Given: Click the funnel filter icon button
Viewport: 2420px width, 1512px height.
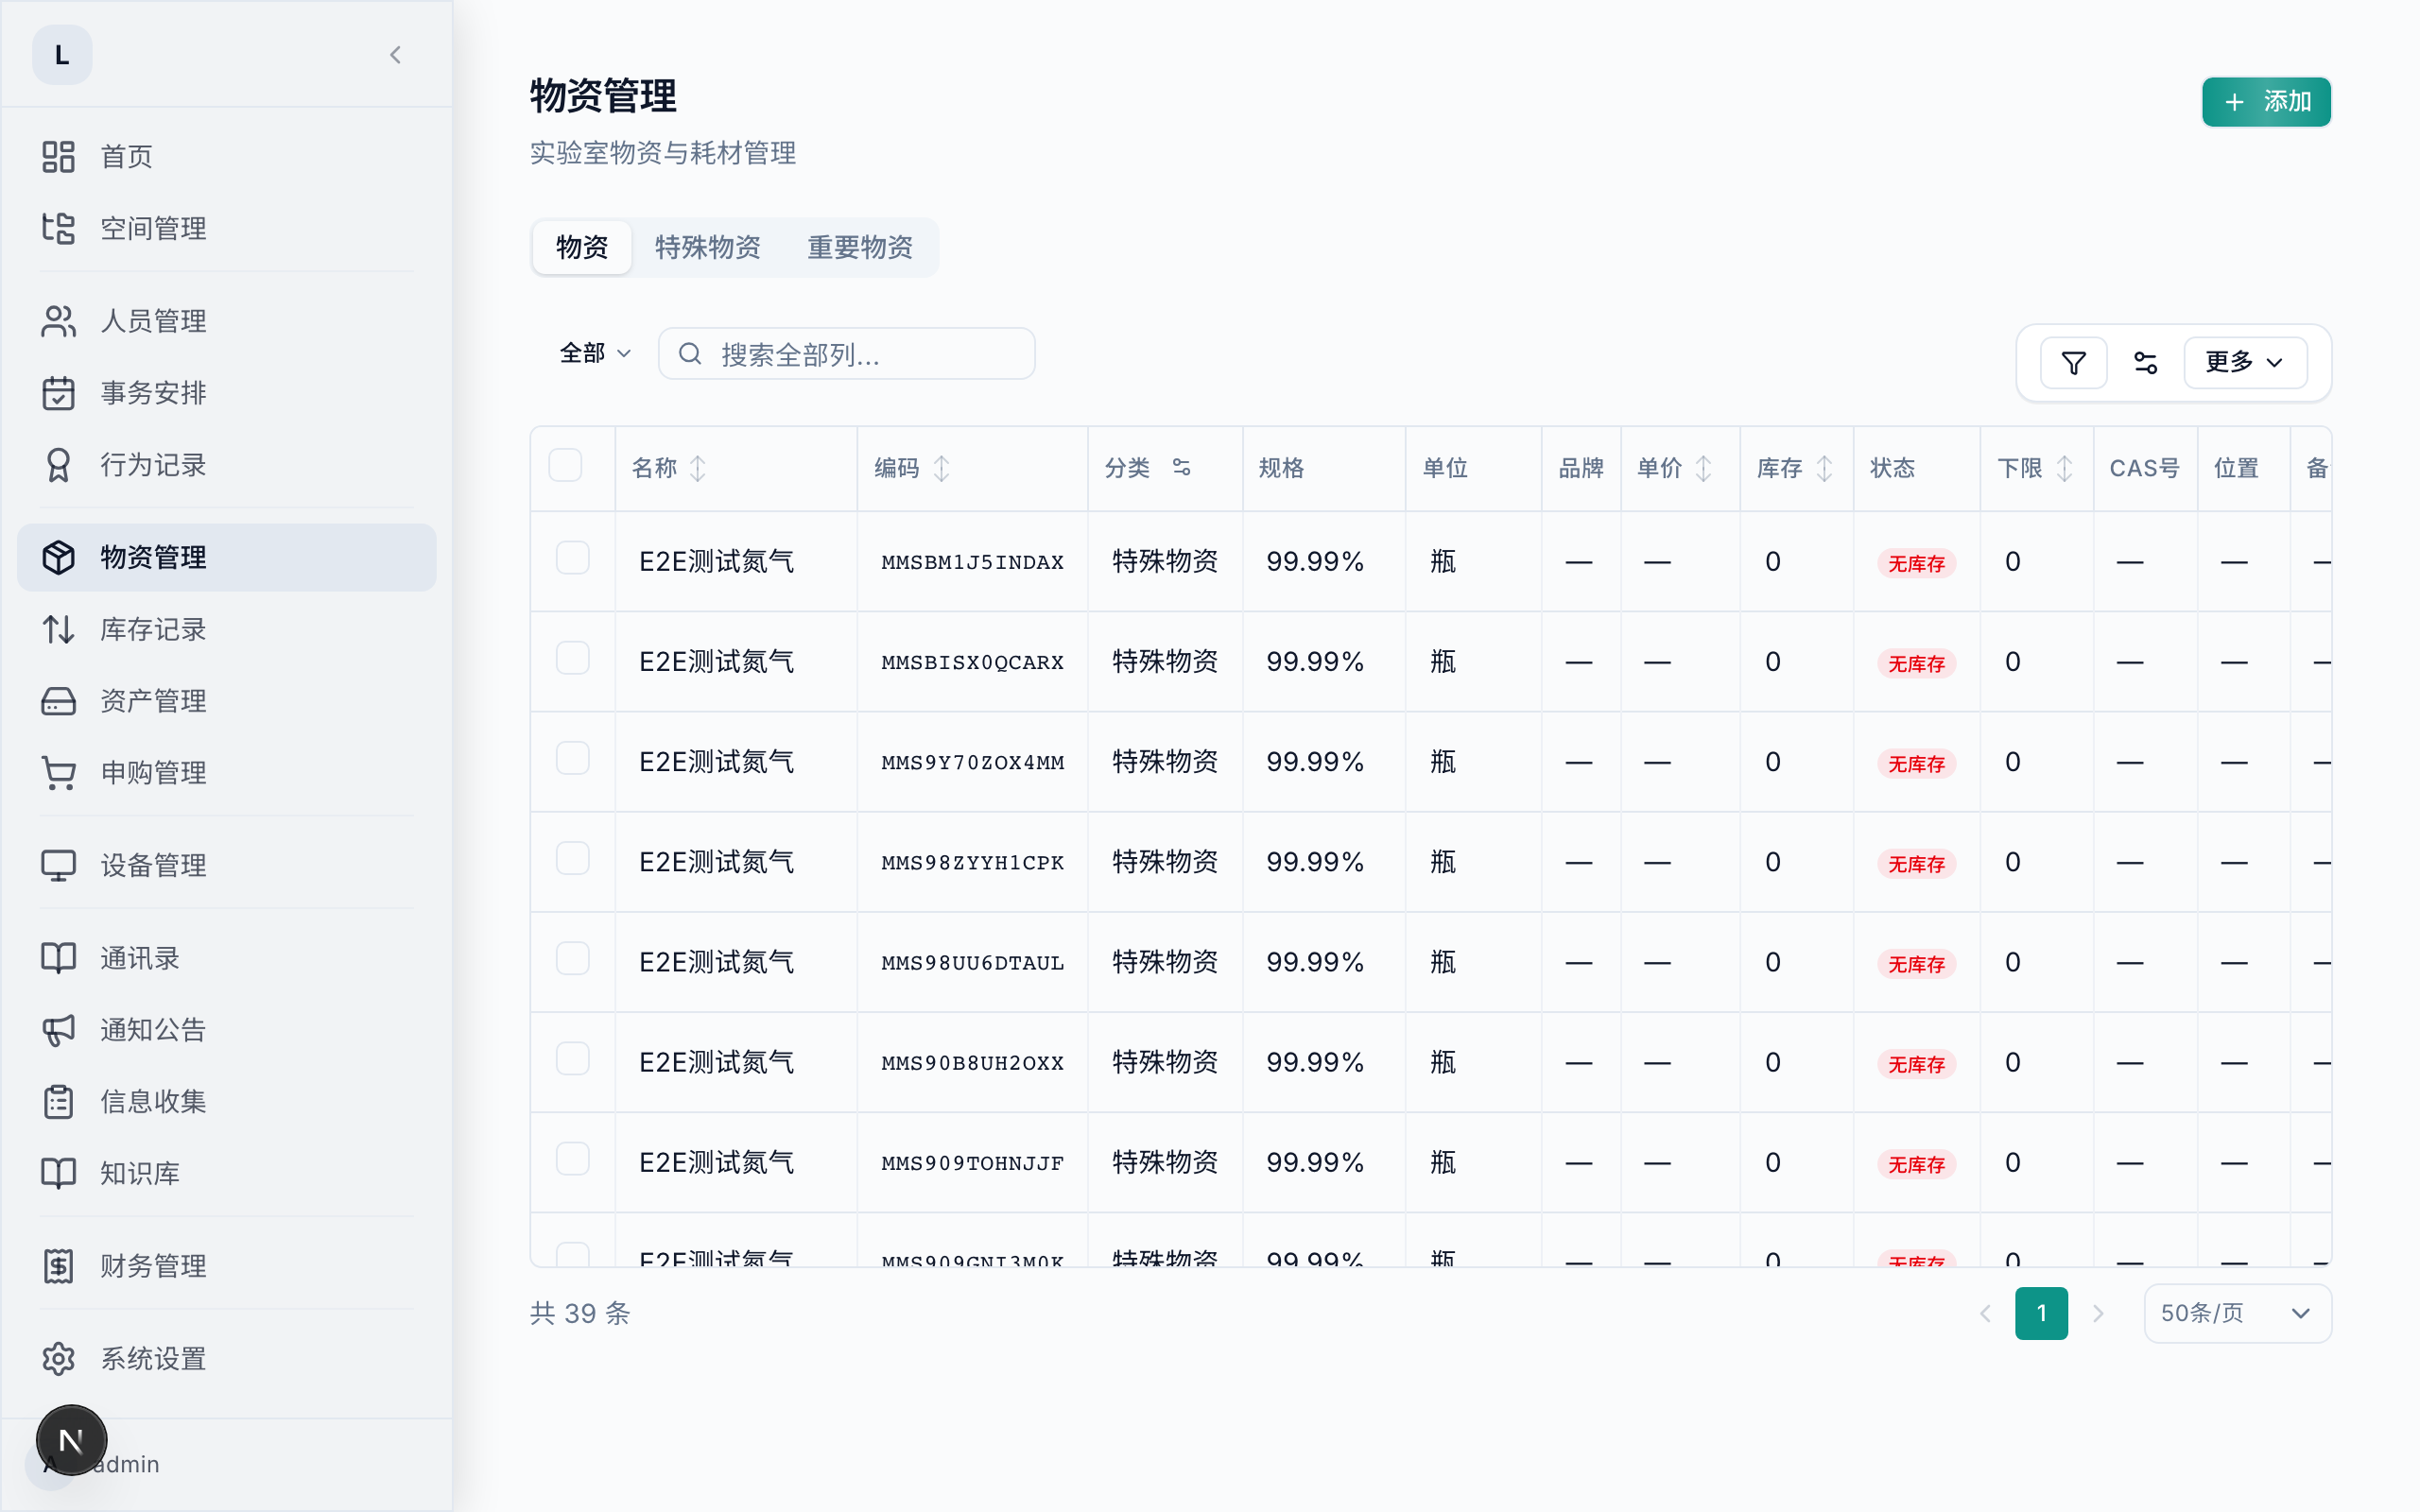Looking at the screenshot, I should (2073, 362).
